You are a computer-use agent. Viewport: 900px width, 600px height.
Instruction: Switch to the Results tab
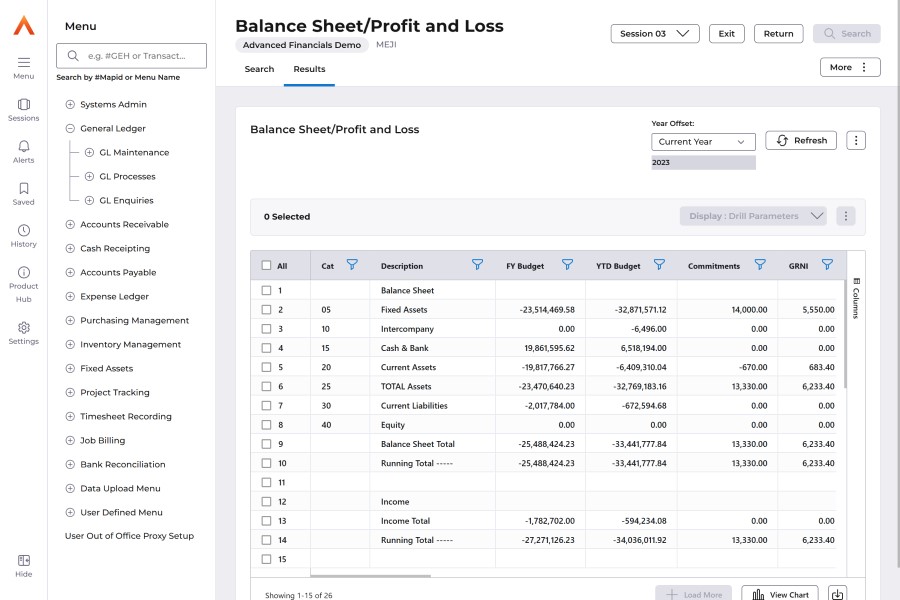pyautogui.click(x=309, y=69)
